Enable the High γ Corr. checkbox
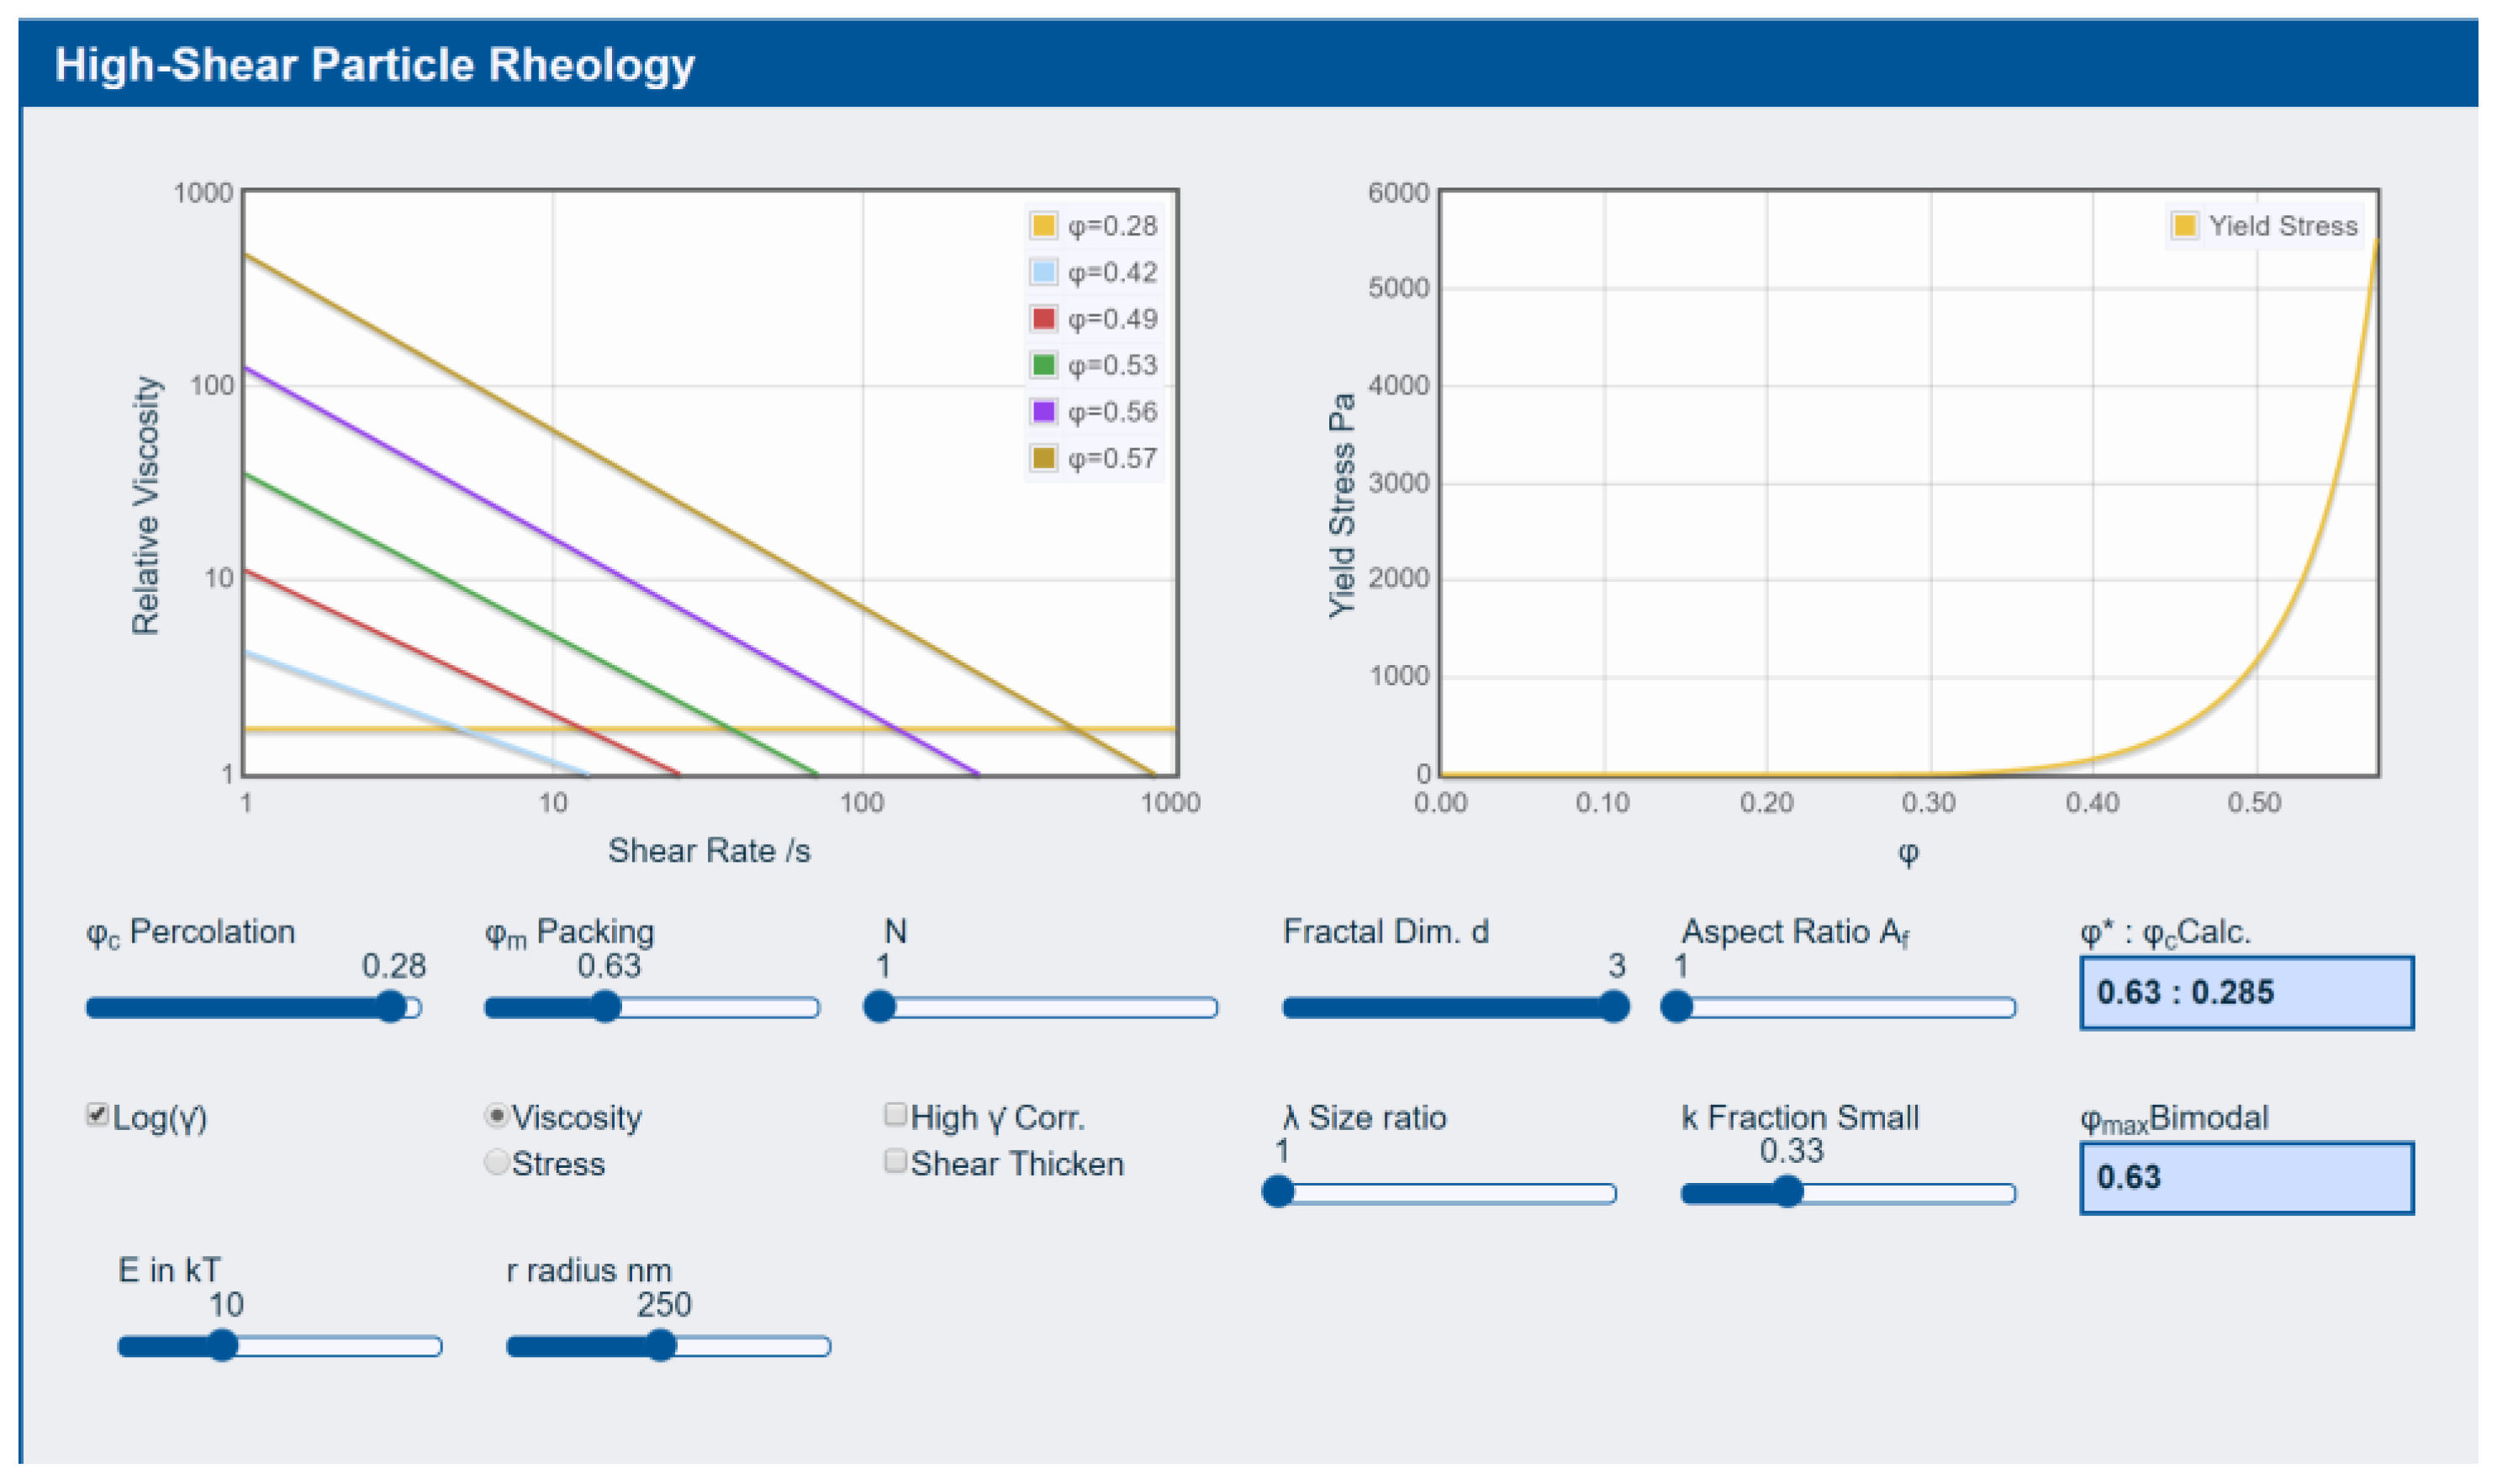This screenshot has height=1484, width=2497. [895, 1114]
